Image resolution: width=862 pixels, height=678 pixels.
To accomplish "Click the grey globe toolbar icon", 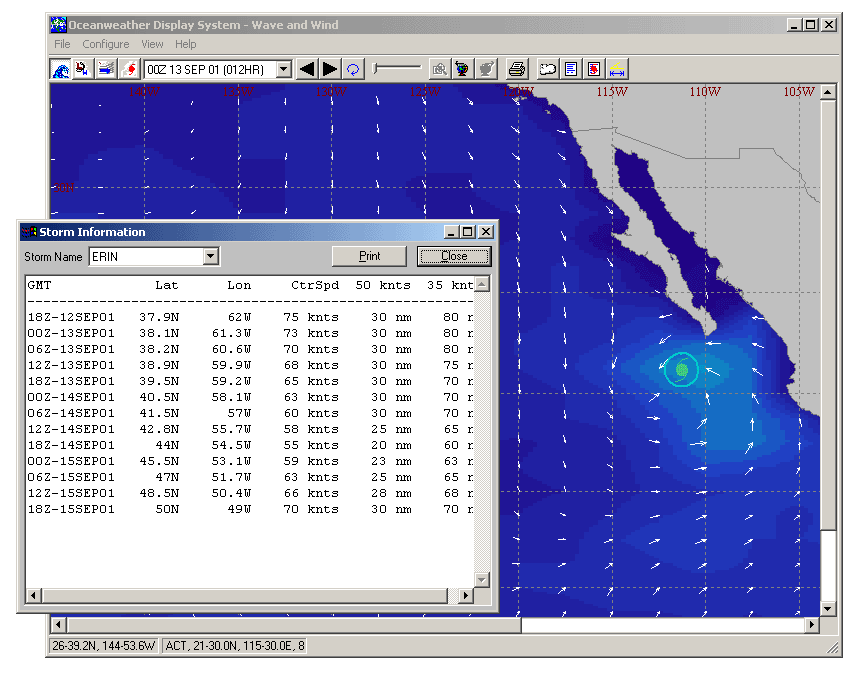I will coord(486,69).
